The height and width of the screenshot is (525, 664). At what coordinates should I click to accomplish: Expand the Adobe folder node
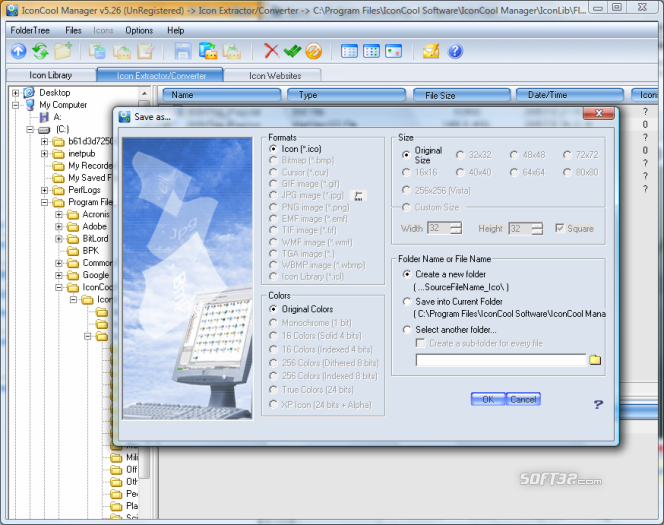point(58,227)
